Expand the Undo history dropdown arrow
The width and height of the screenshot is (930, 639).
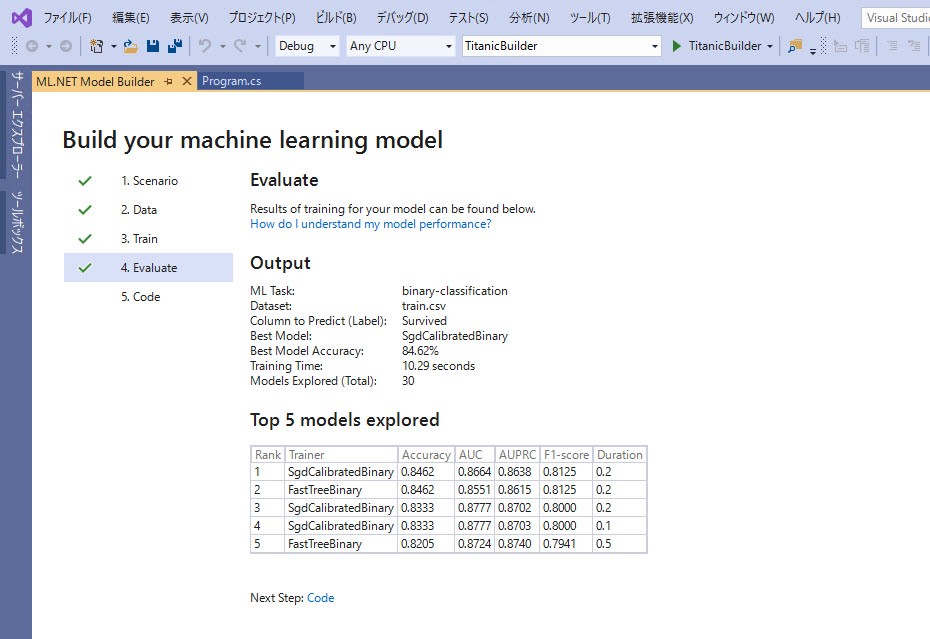[x=222, y=46]
